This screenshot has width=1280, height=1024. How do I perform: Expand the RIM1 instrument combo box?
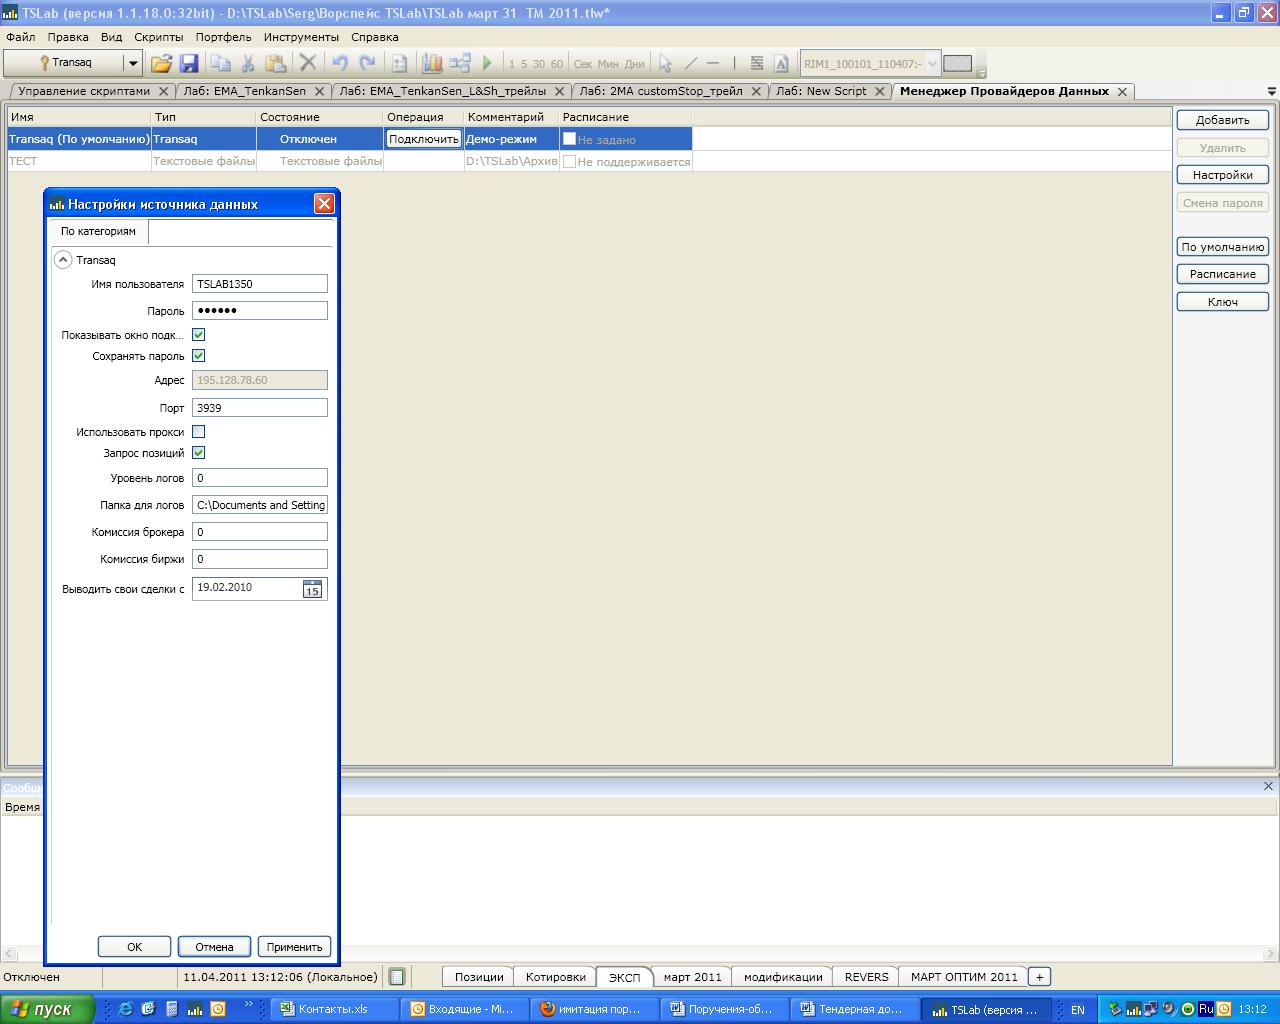(x=932, y=64)
